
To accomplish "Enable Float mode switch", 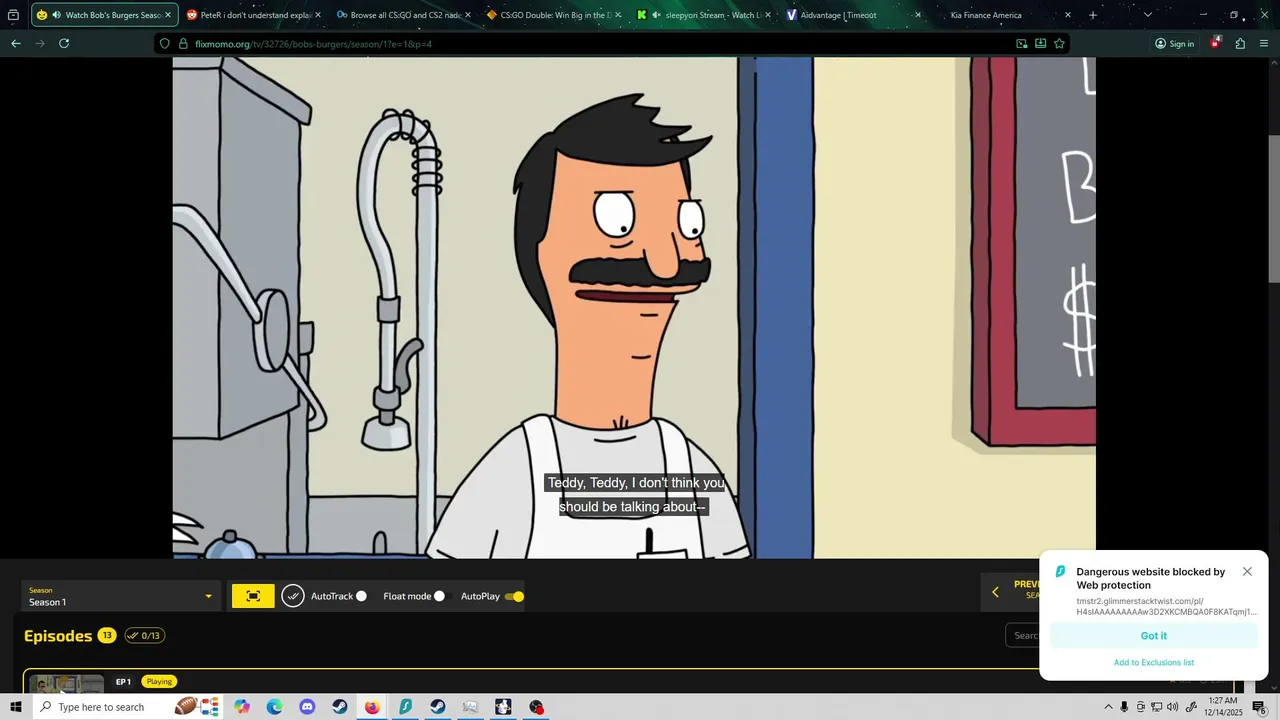I will pos(439,596).
